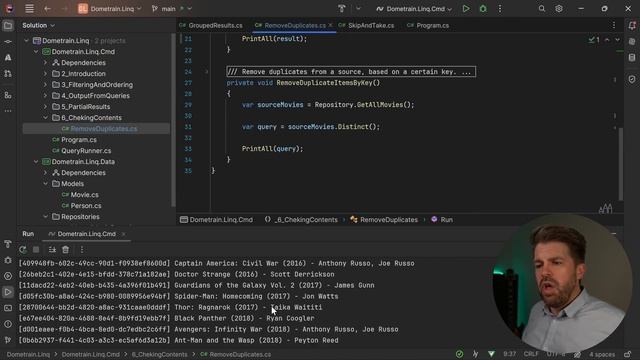
Task: Collapse the Repositories folder
Action: tap(45, 217)
